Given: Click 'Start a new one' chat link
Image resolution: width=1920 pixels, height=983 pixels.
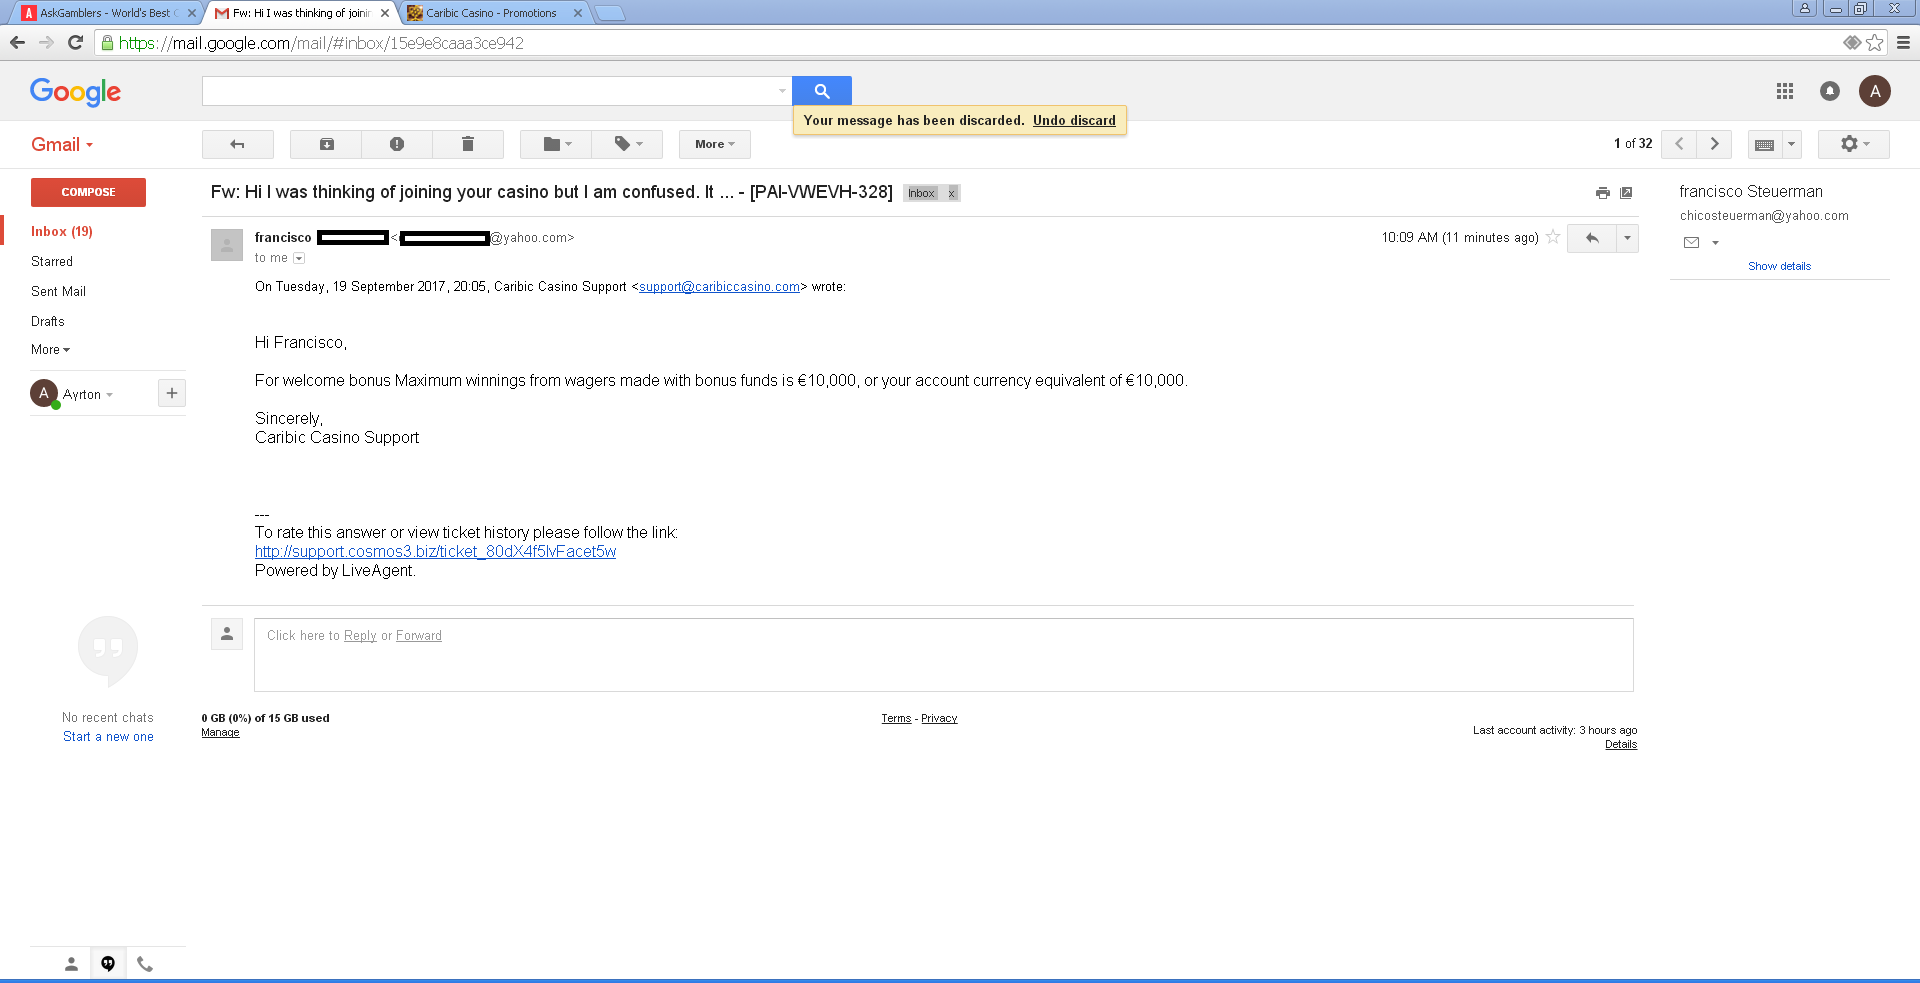Looking at the screenshot, I should [x=108, y=737].
